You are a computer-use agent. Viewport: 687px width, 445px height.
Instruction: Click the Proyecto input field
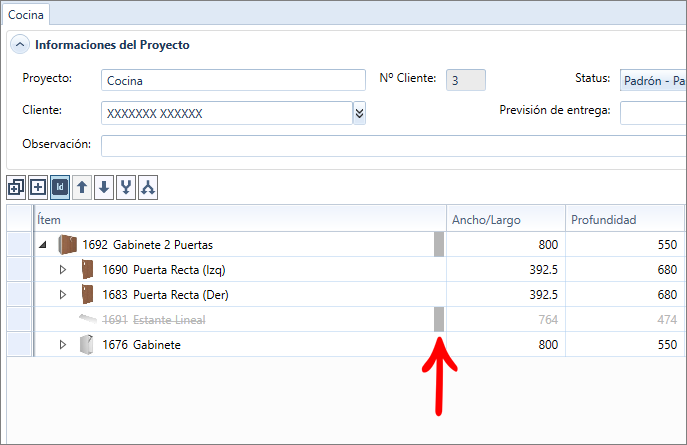coord(233,80)
